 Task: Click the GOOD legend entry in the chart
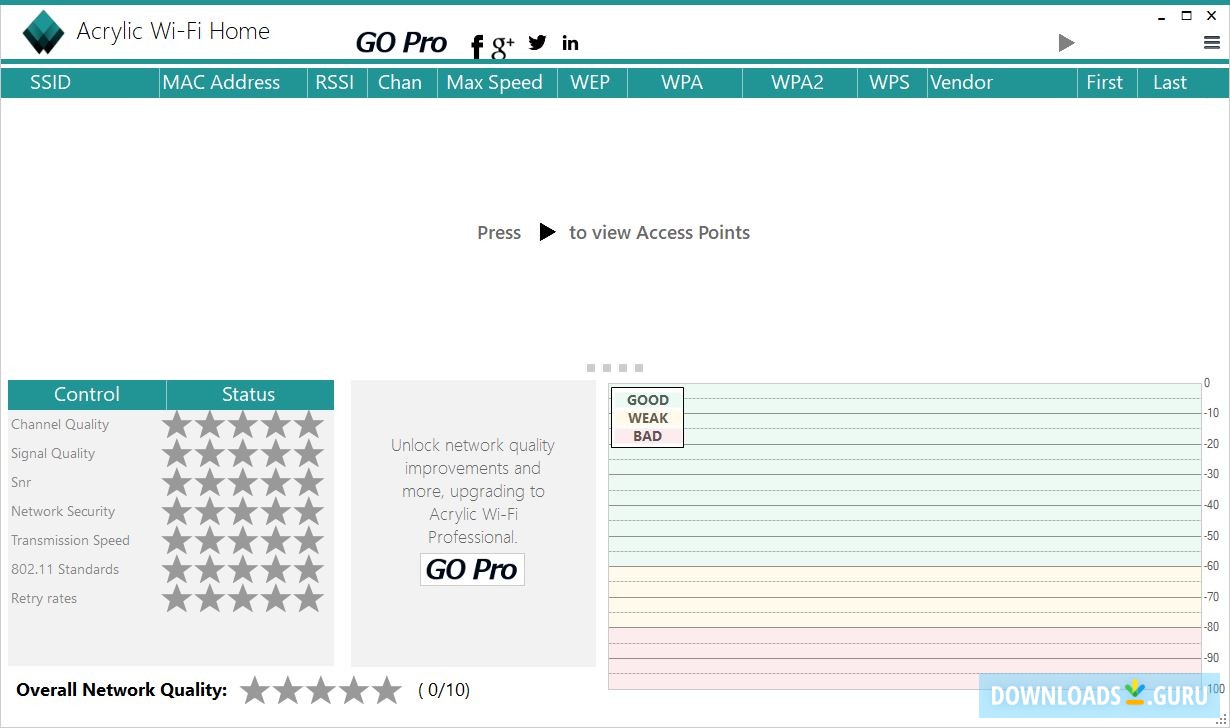tap(648, 400)
